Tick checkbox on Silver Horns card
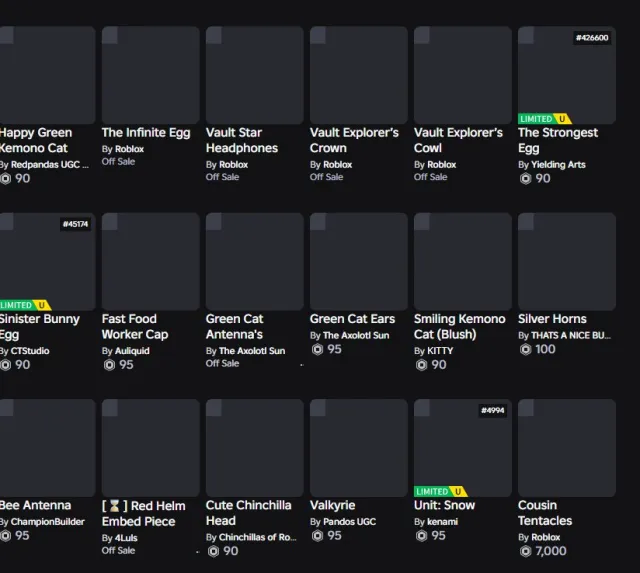This screenshot has height=573, width=640. tap(527, 222)
